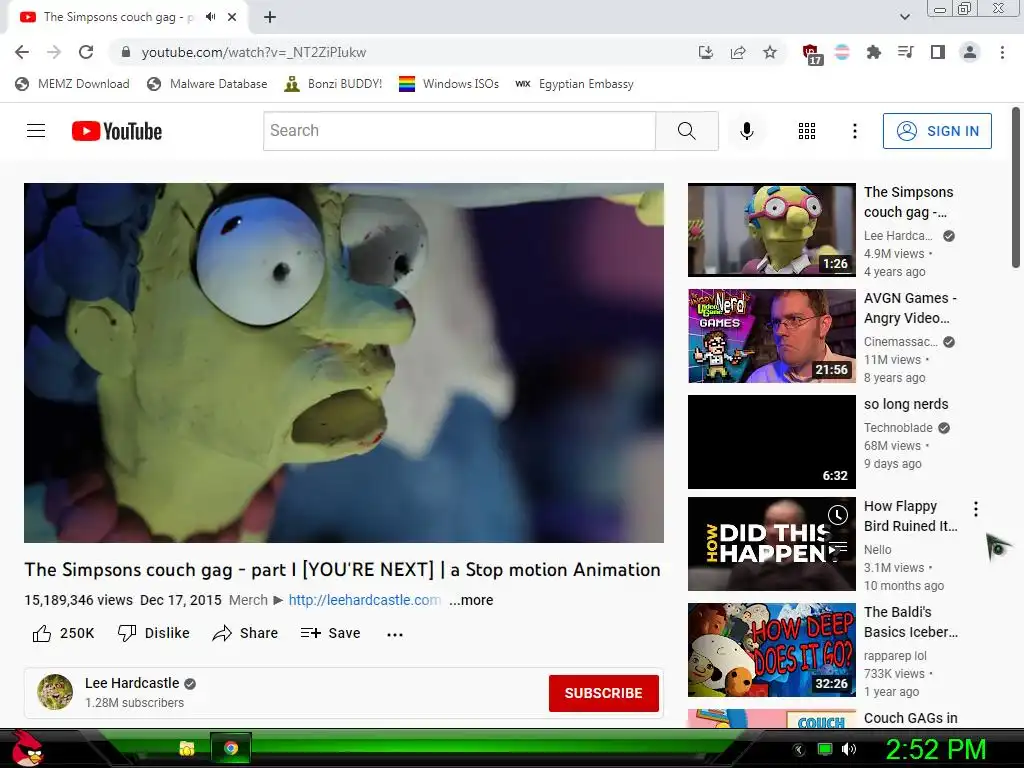
Task: Click SIGN IN button
Action: 937,131
